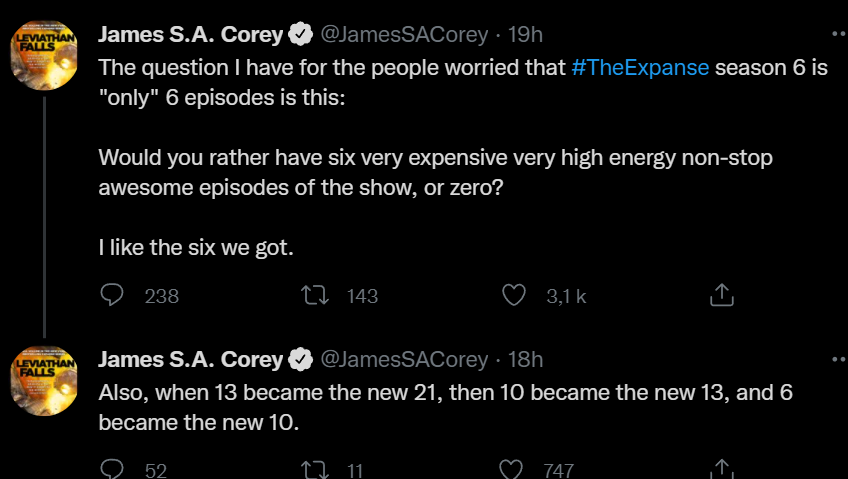The height and width of the screenshot is (479, 848).
Task: Click the verified badge on second tweet
Action: point(300,359)
